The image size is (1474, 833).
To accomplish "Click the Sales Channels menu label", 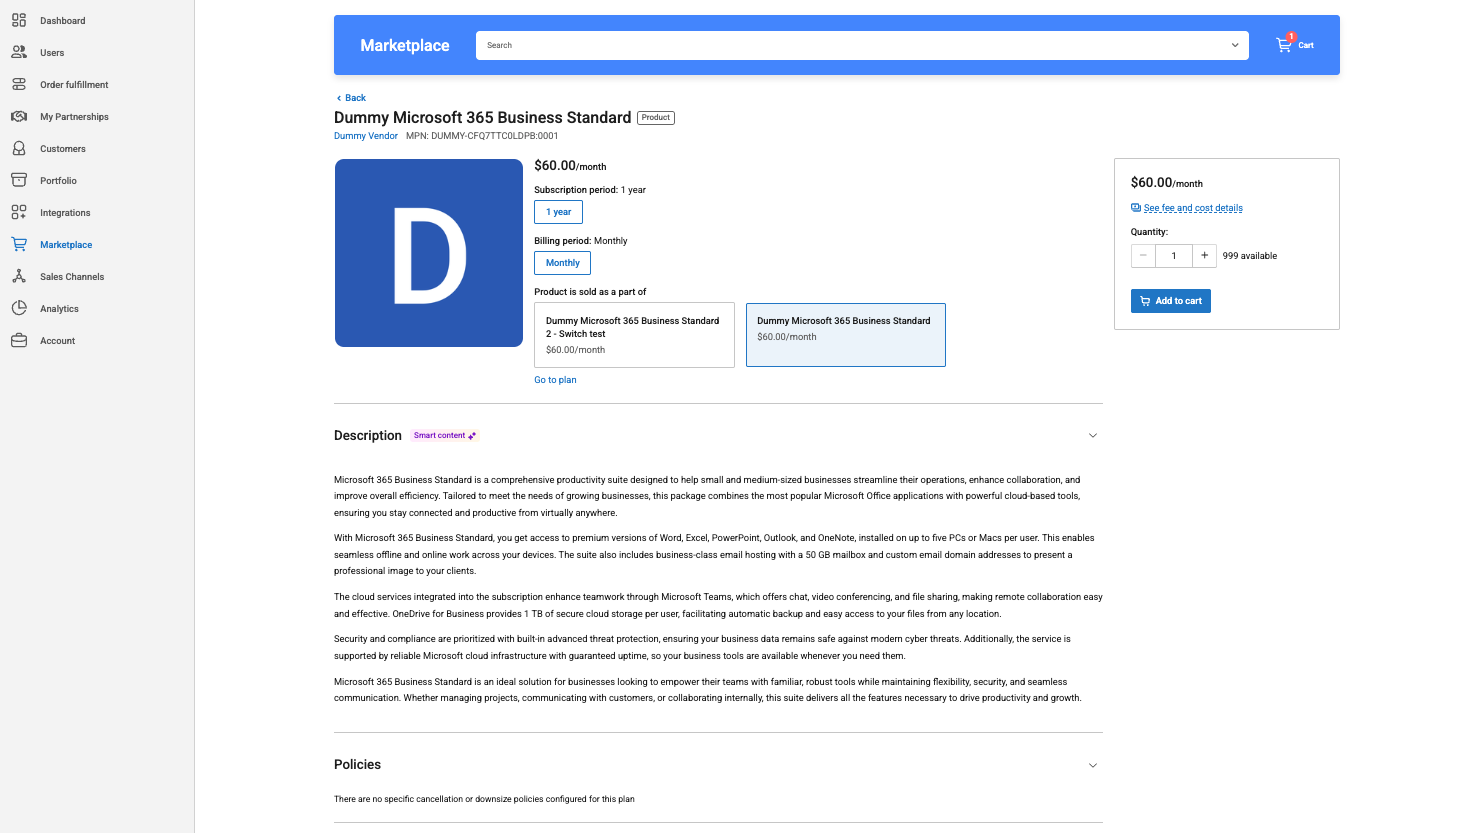I will tap(72, 276).
